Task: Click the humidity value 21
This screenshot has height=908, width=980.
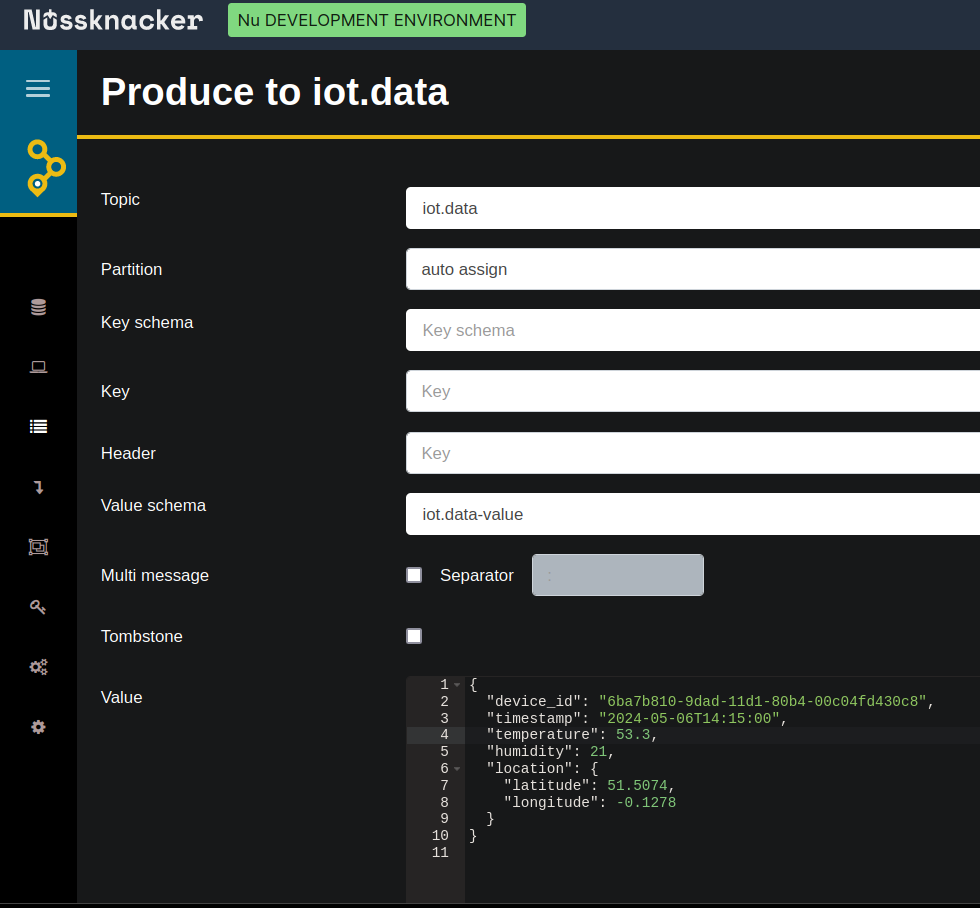Action: tap(598, 752)
